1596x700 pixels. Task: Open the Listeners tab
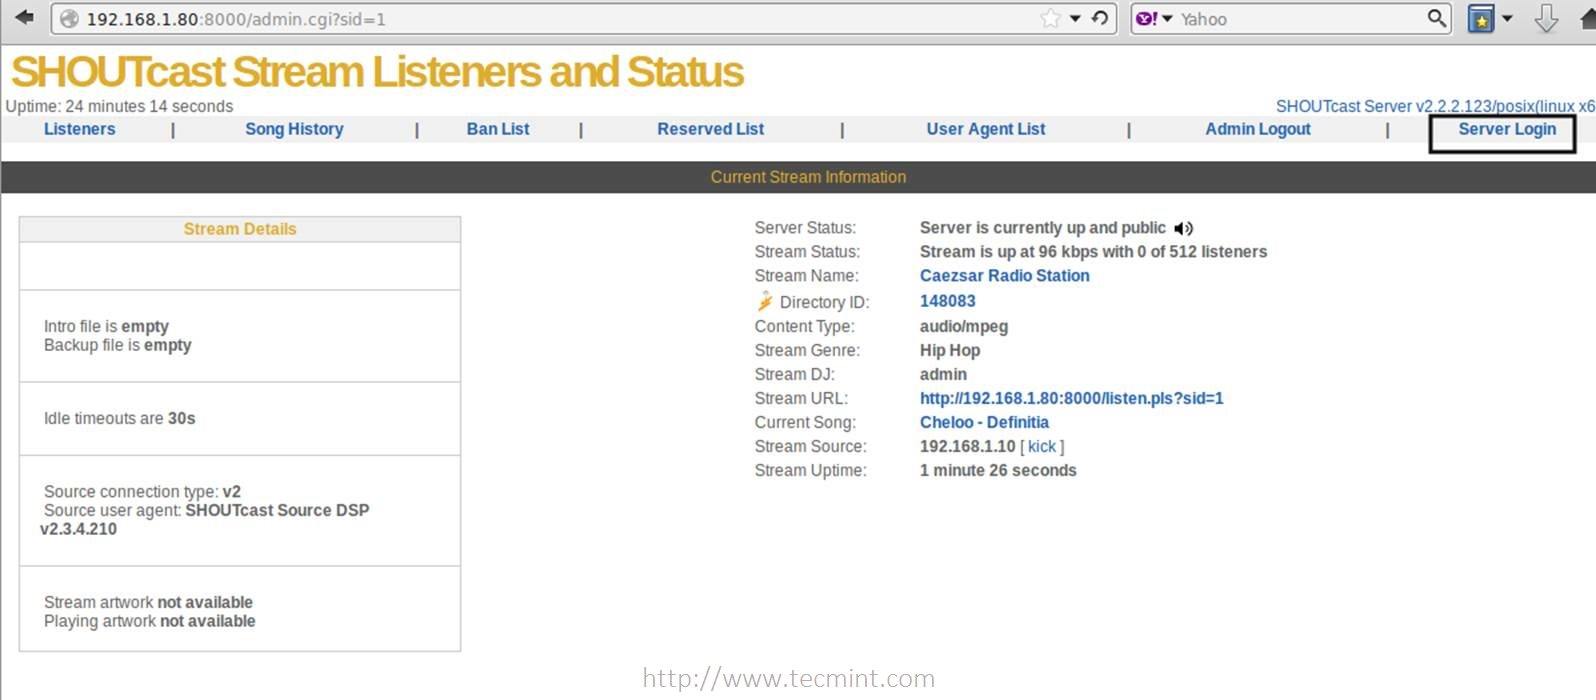79,129
